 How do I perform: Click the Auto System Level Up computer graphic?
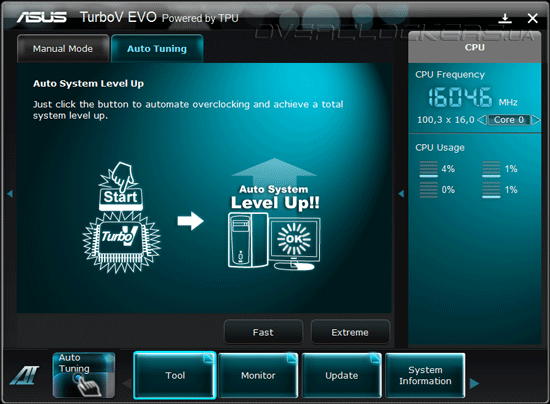click(274, 214)
